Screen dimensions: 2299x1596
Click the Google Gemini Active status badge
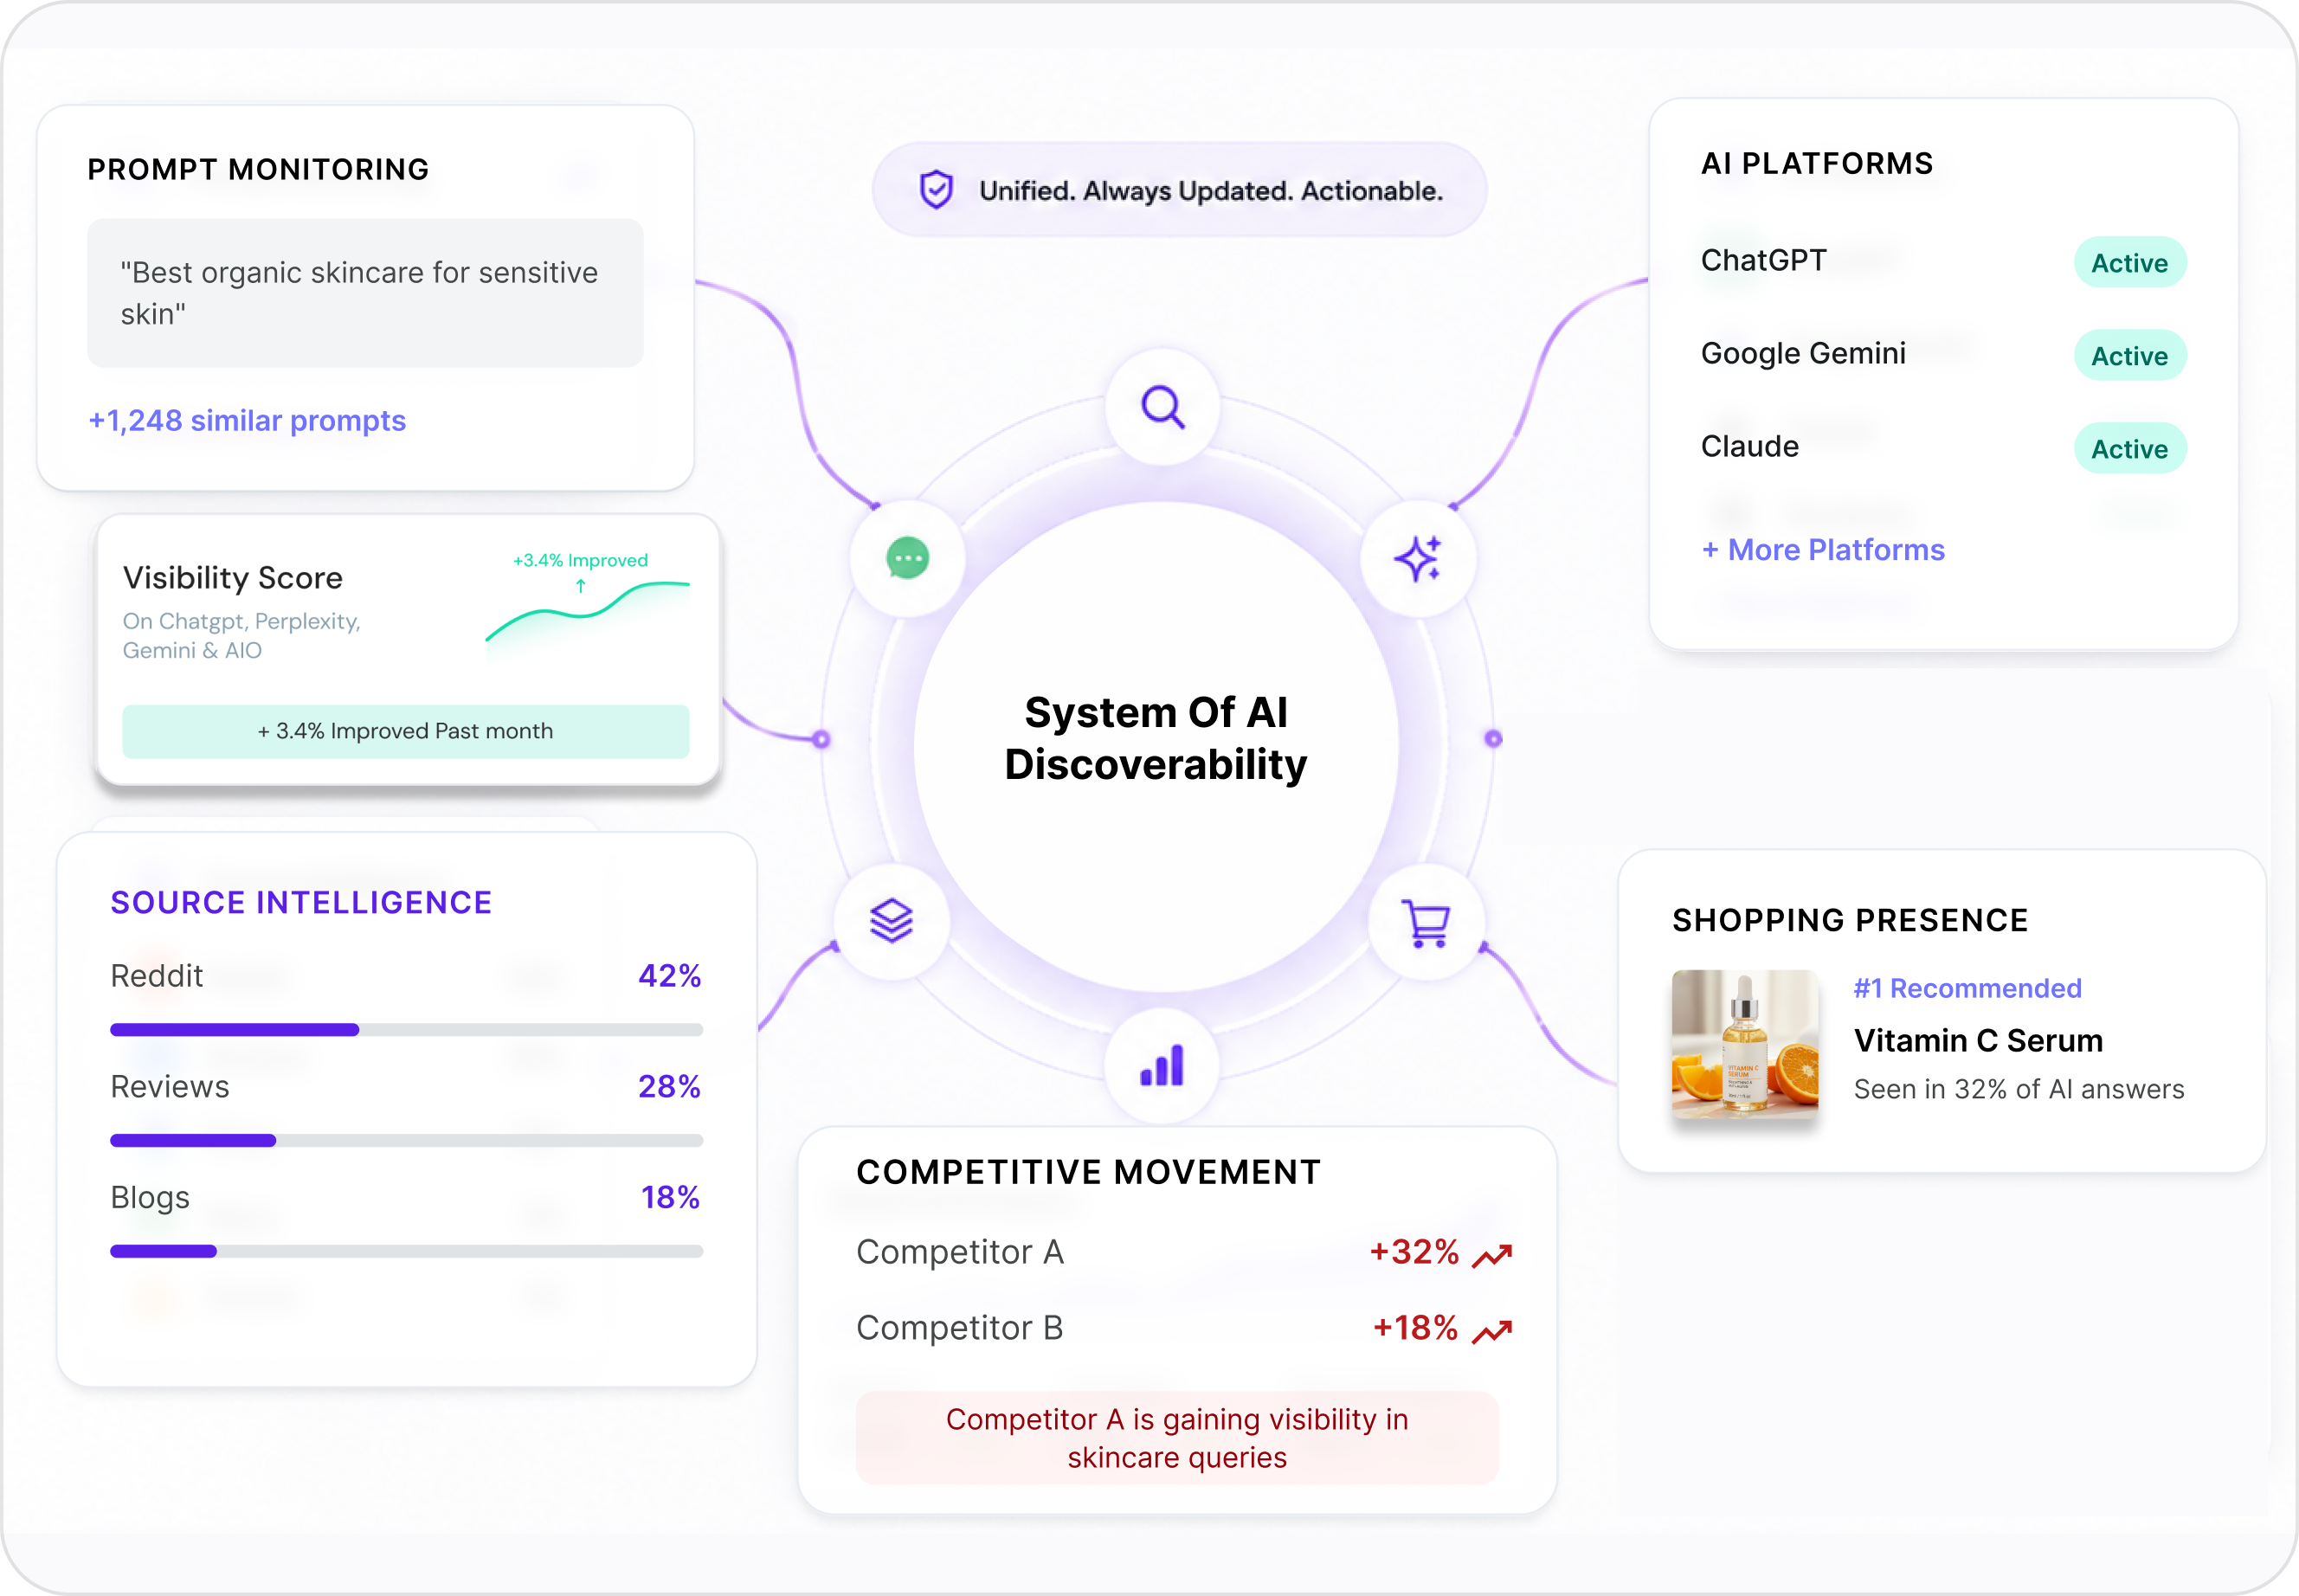2130,355
